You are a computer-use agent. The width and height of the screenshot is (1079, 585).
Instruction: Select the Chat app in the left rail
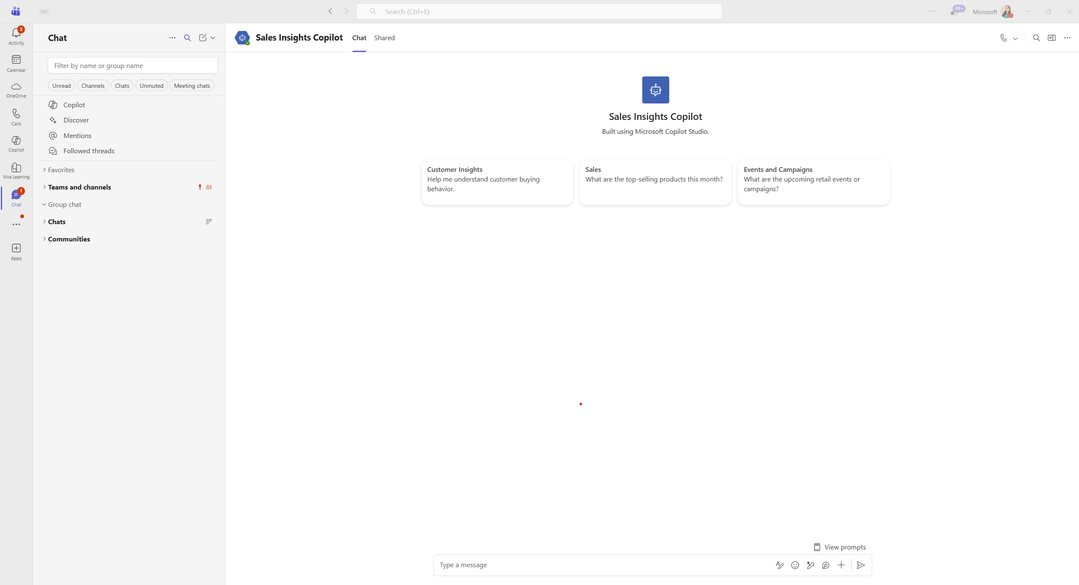click(16, 198)
